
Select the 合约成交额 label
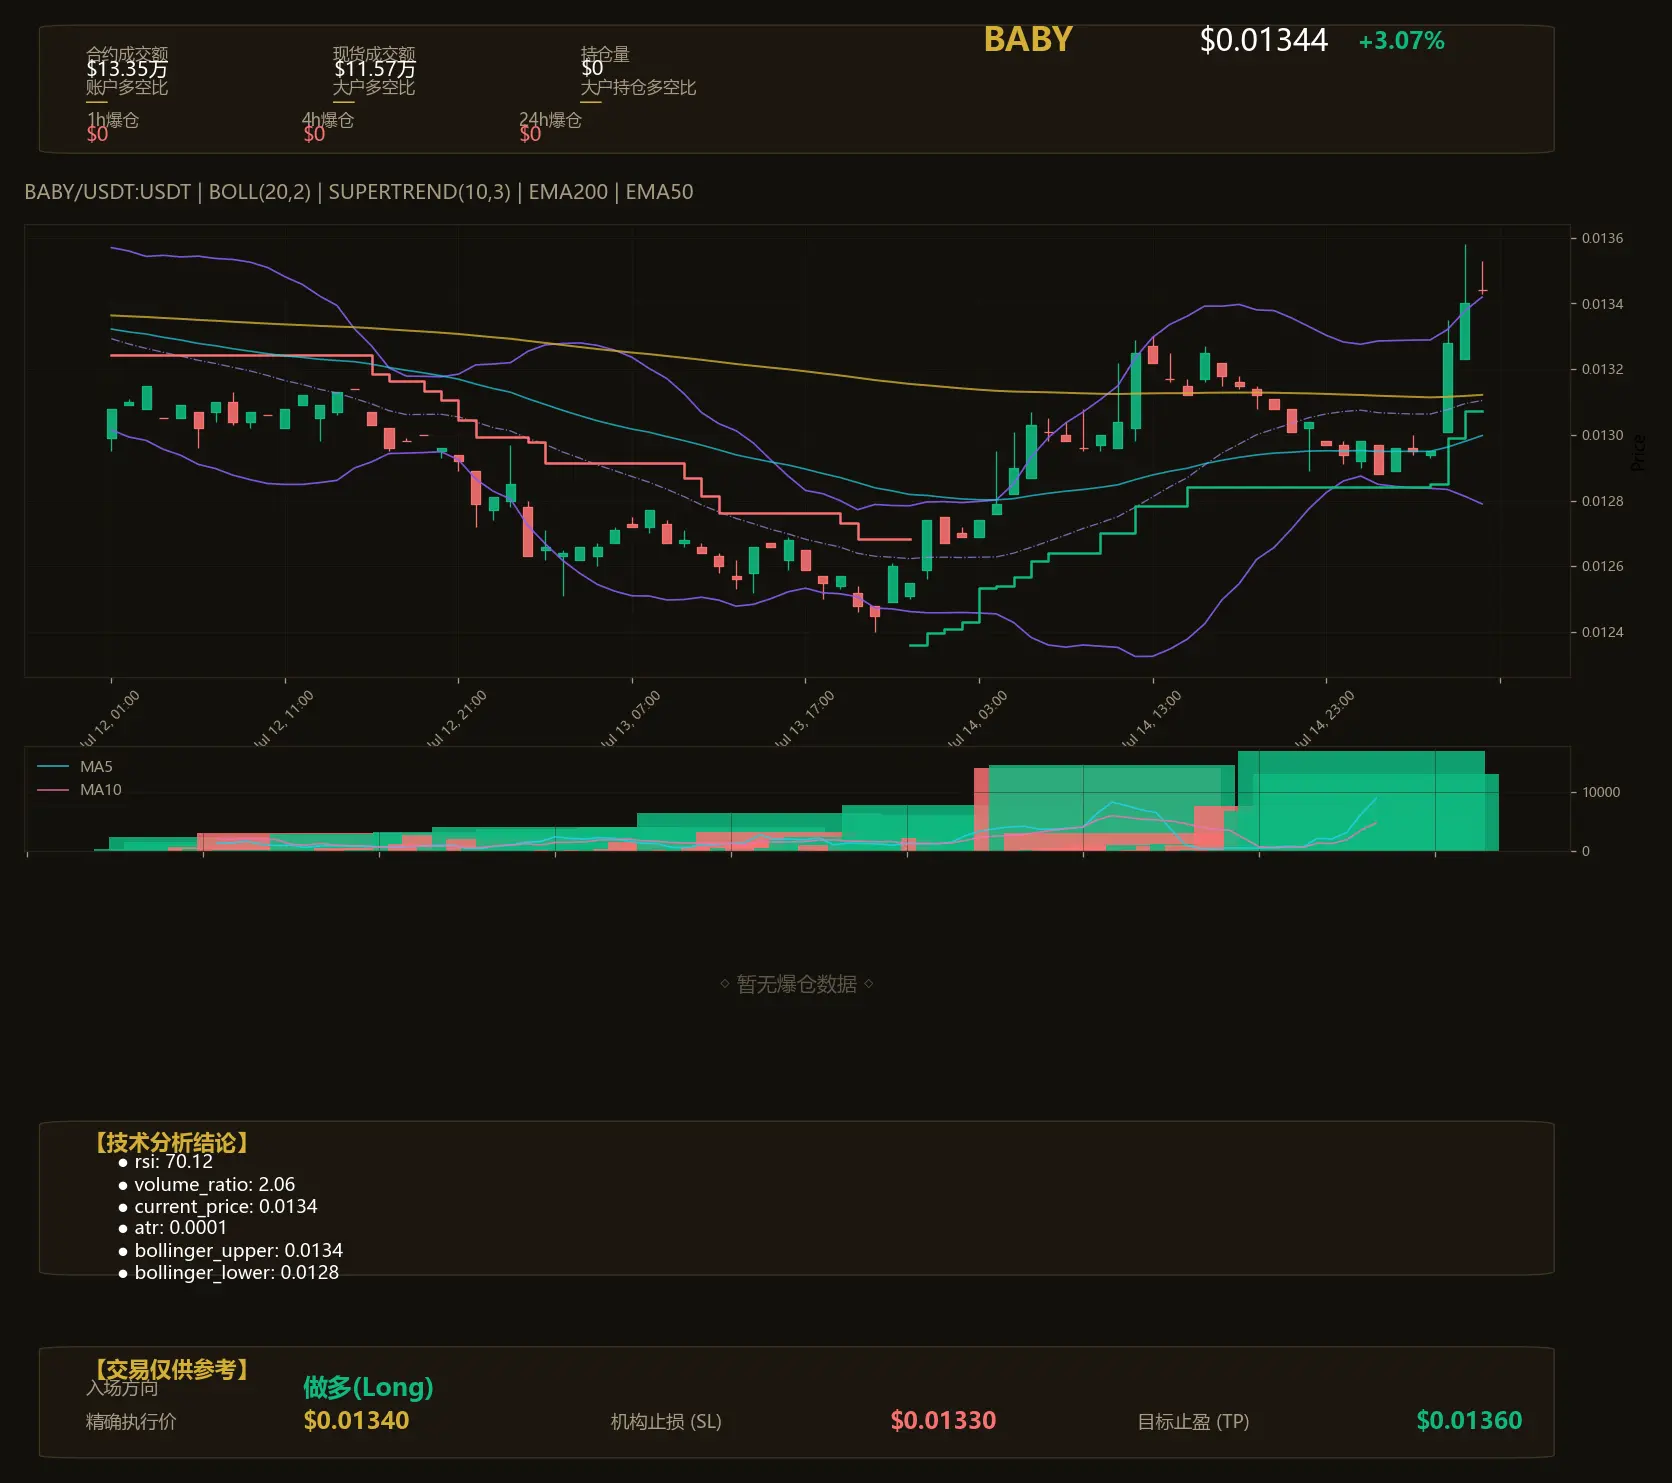coord(127,54)
